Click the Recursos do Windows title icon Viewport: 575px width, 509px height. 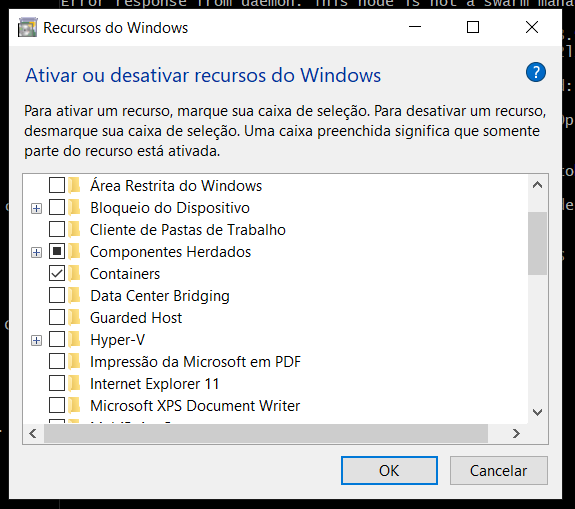click(28, 28)
